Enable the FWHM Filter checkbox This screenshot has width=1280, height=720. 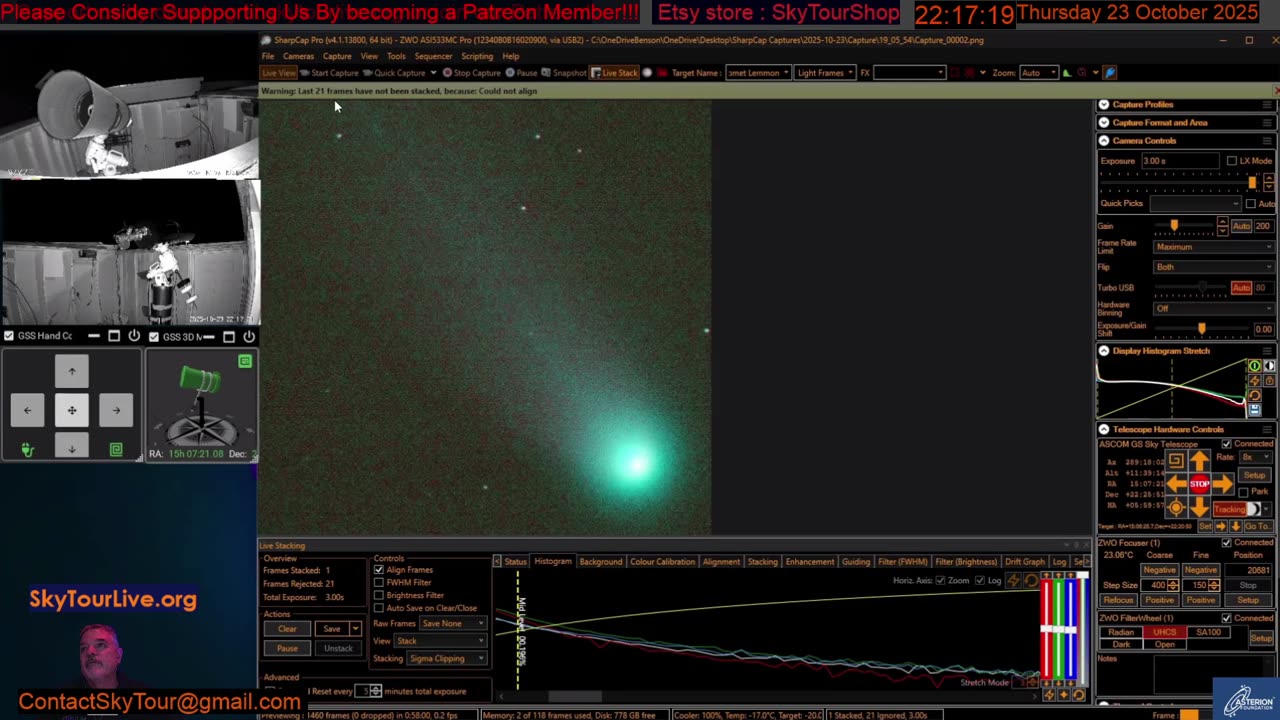(379, 583)
